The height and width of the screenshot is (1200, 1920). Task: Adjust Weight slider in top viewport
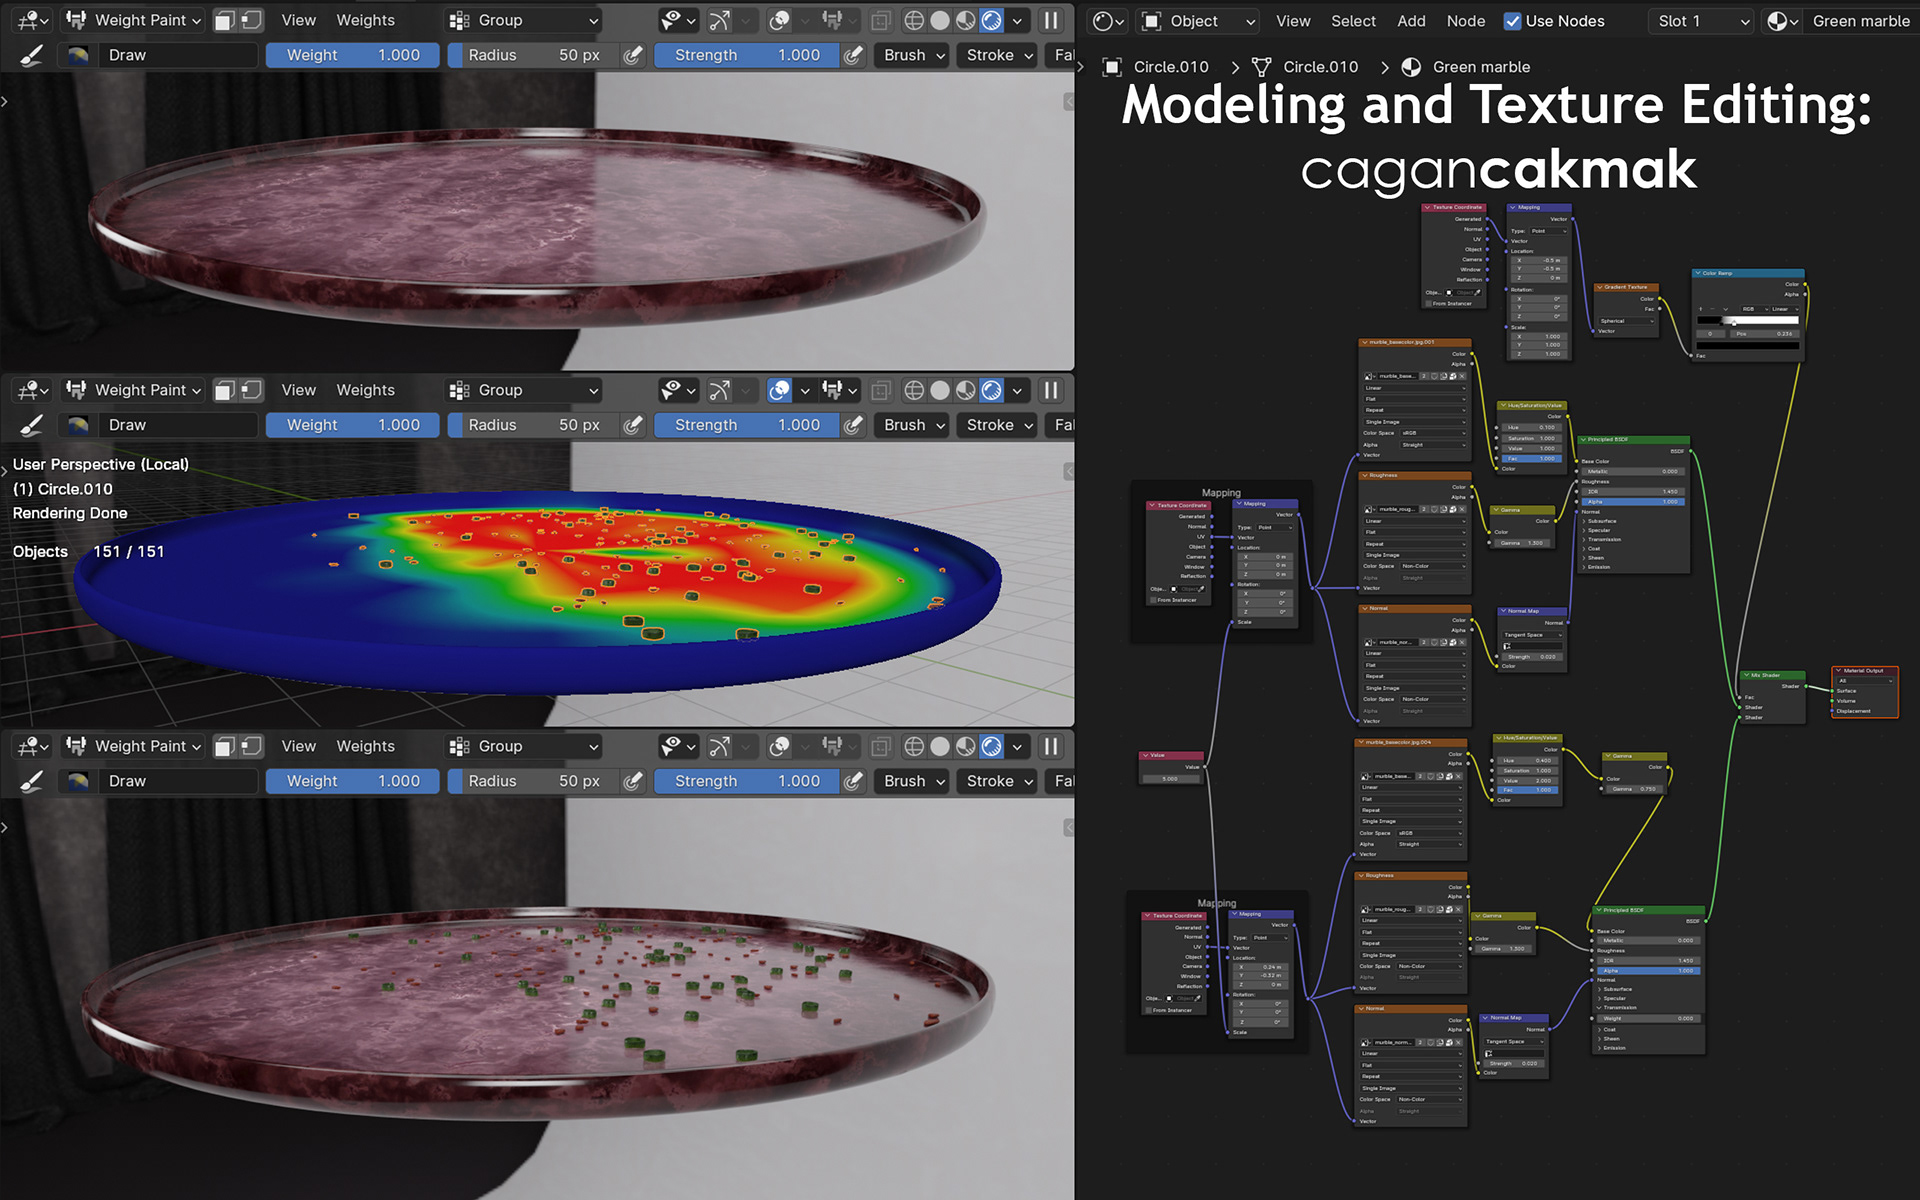click(352, 55)
